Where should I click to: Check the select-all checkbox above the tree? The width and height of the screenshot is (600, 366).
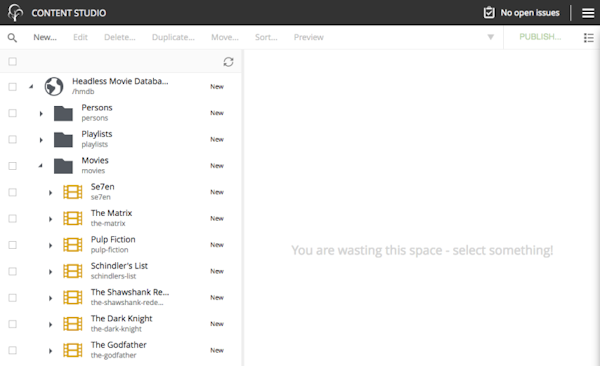tap(13, 61)
